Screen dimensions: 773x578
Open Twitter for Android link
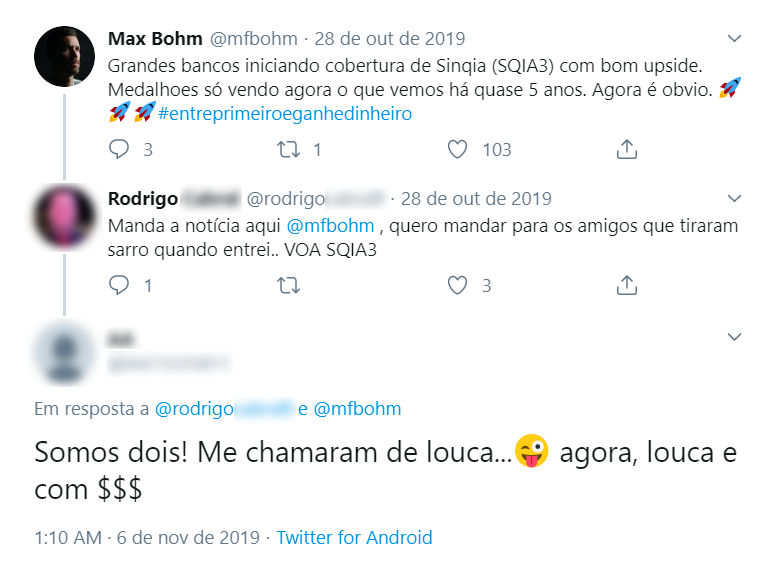(x=354, y=538)
